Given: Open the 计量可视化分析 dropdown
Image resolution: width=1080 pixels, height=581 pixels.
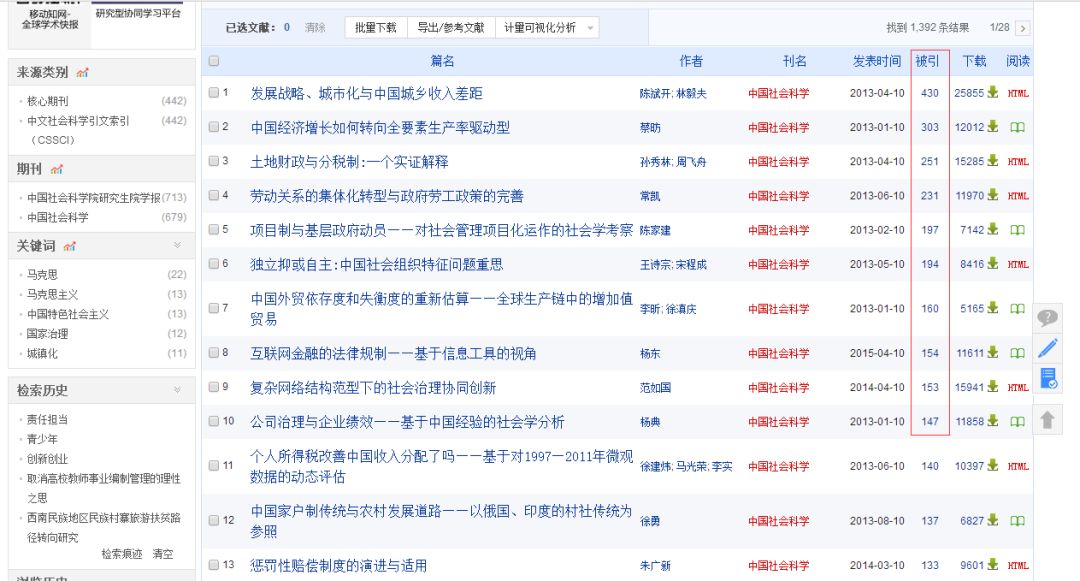Looking at the screenshot, I should click(548, 28).
